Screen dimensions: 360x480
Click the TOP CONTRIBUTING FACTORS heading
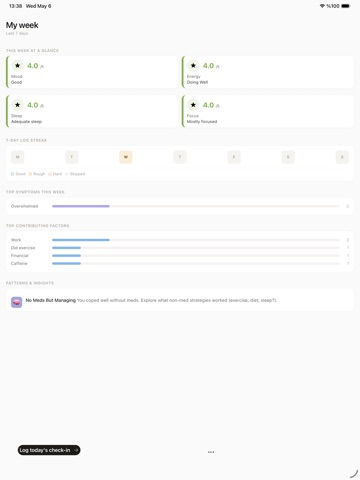point(38,226)
